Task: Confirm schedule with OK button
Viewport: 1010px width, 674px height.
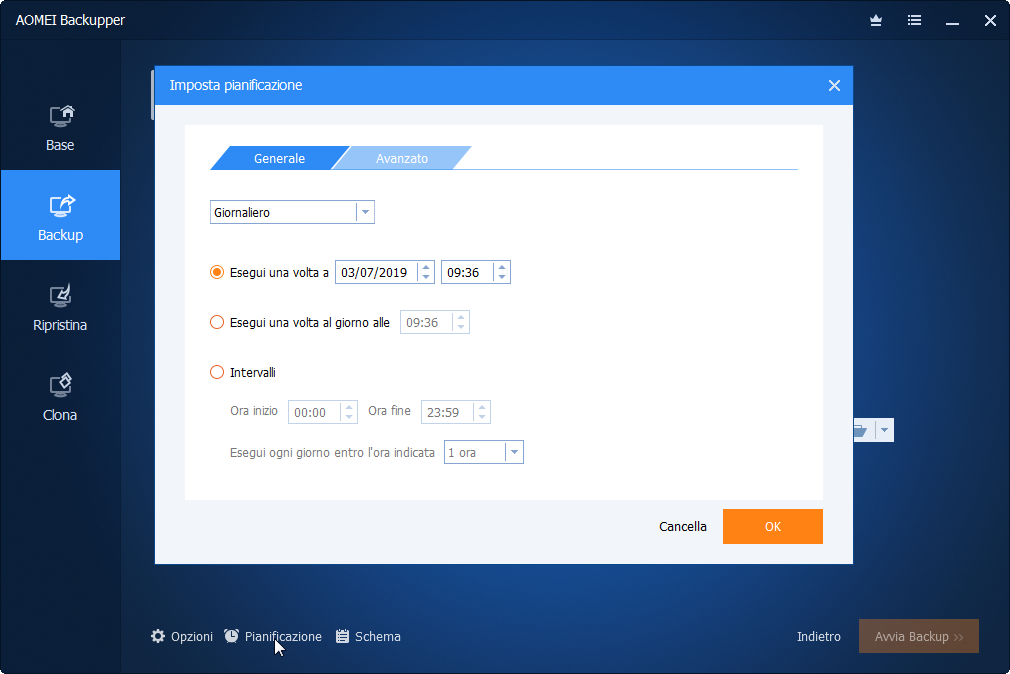Action: 772,526
